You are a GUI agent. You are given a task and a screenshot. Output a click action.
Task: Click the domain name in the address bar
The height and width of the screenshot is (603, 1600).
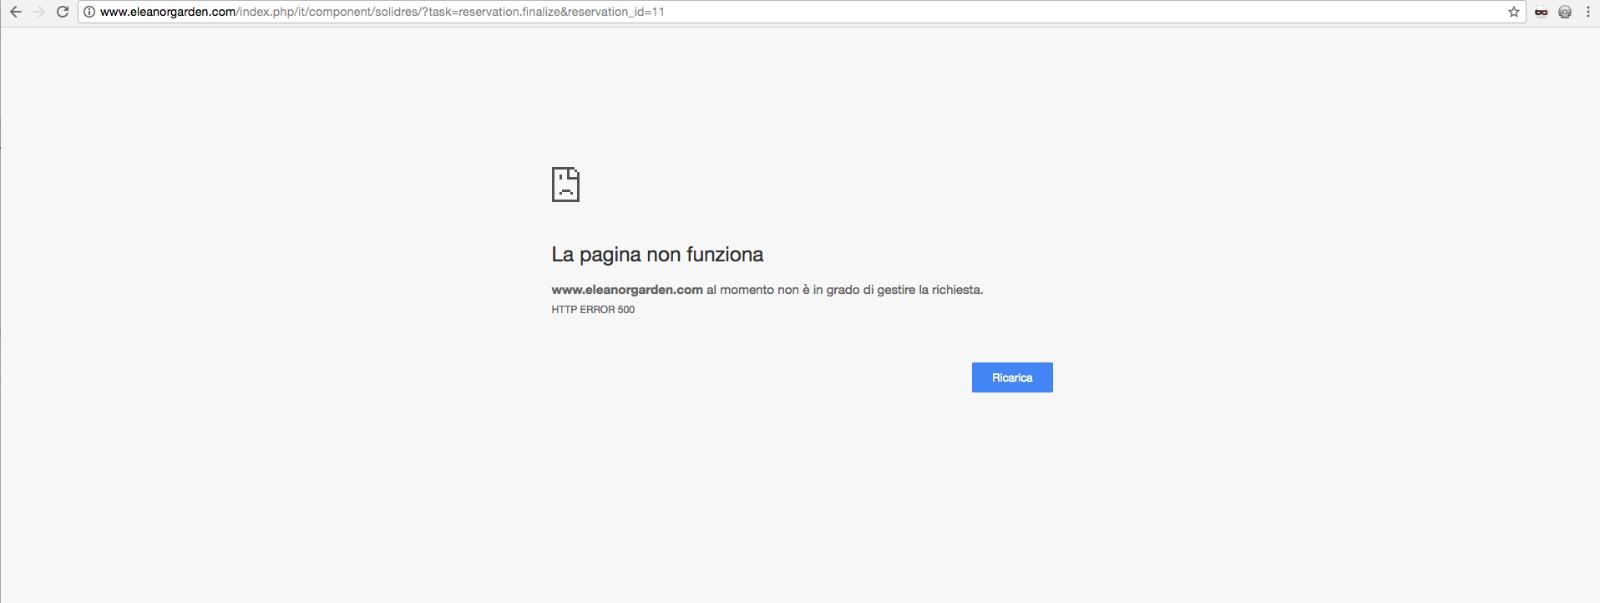pos(168,12)
